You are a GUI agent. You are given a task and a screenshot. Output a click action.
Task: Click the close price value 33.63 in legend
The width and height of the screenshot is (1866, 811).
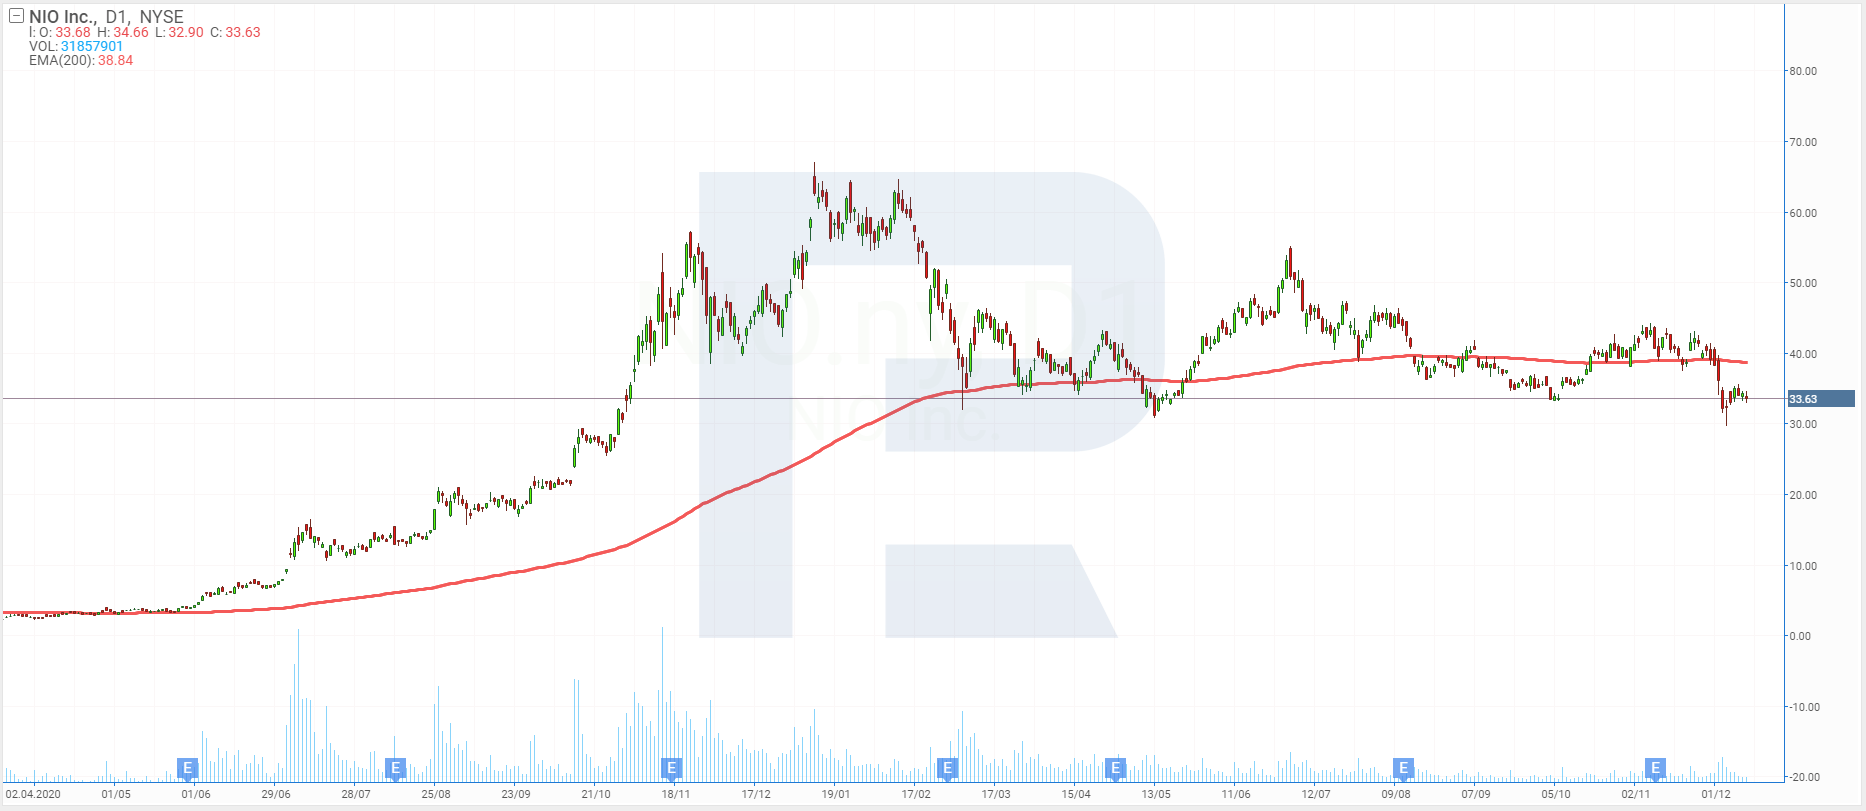243,32
